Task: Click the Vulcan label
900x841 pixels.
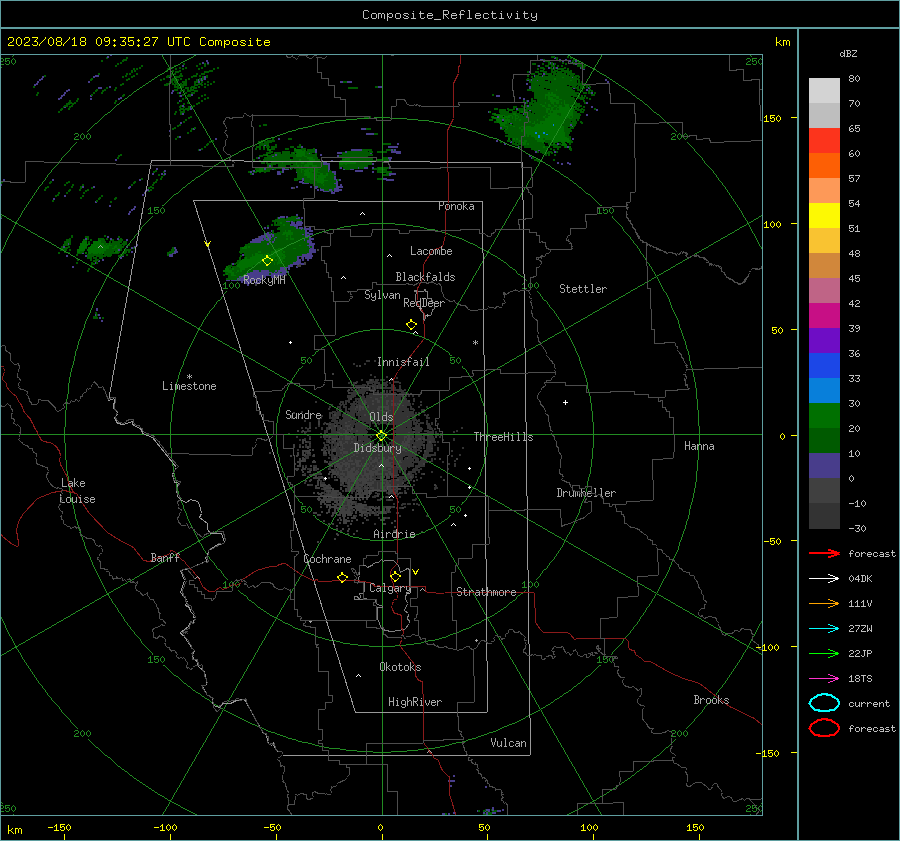Action: point(509,743)
